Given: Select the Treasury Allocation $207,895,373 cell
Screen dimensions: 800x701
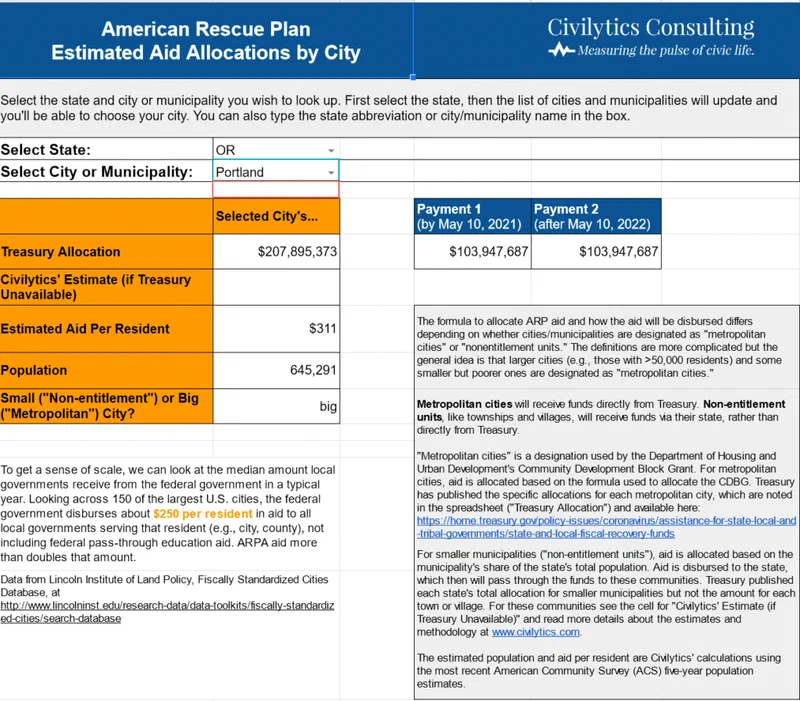Looking at the screenshot, I should click(x=276, y=252).
